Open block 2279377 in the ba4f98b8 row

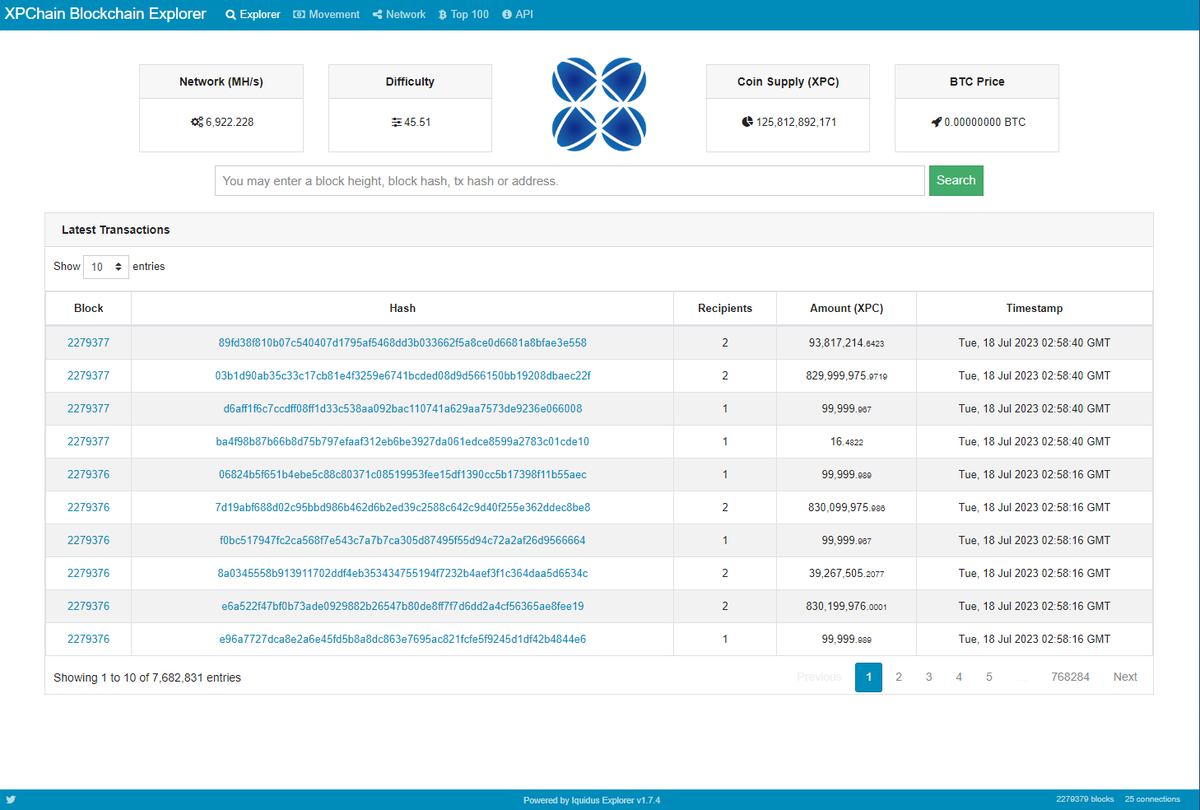88,442
